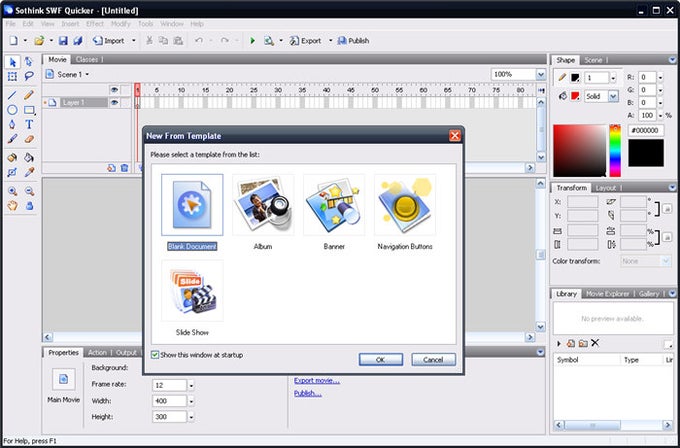The height and width of the screenshot is (448, 680).
Task: Select the Subselection tool
Action: (x=29, y=62)
